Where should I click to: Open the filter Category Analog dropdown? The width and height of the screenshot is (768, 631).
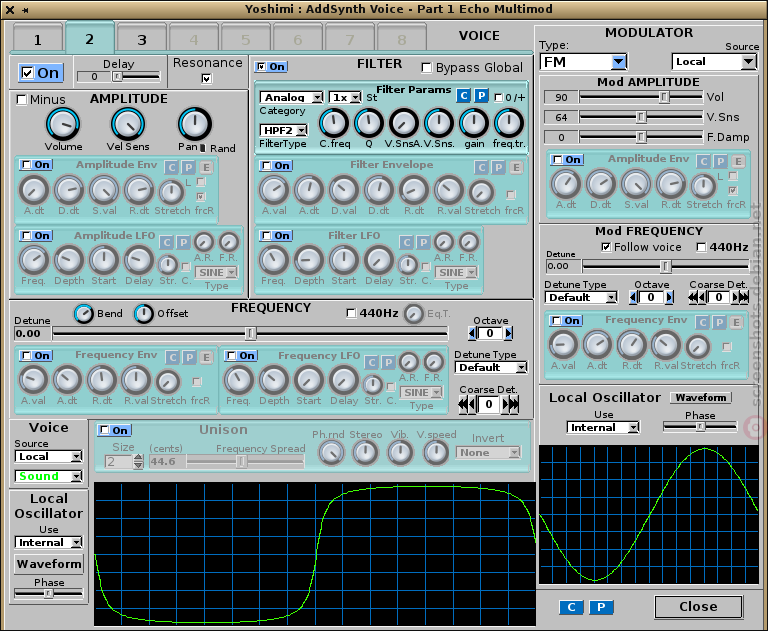291,97
